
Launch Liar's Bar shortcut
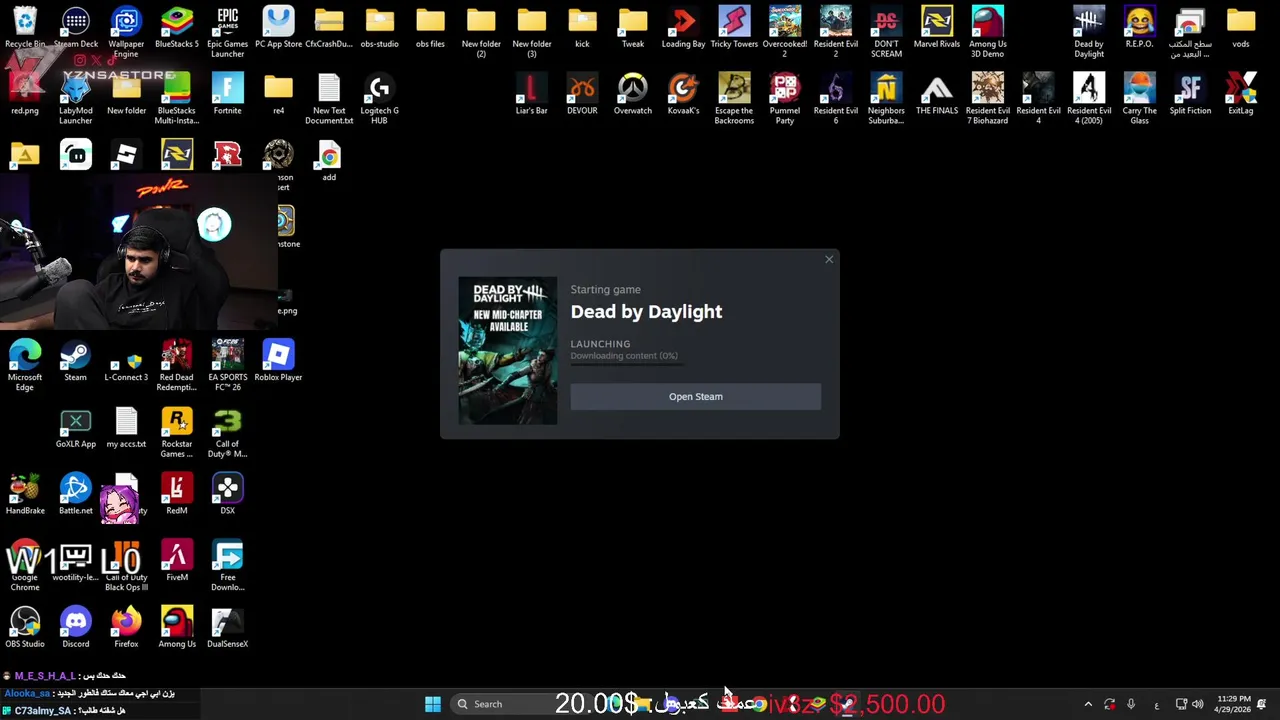pyautogui.click(x=531, y=94)
